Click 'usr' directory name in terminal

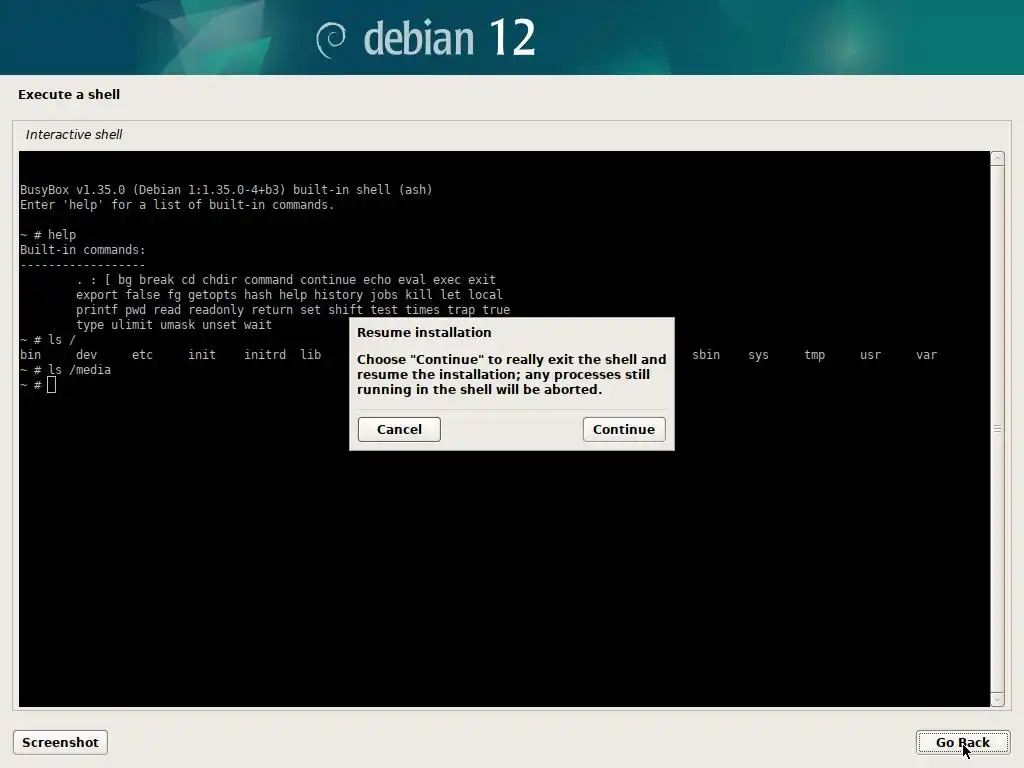[870, 355]
